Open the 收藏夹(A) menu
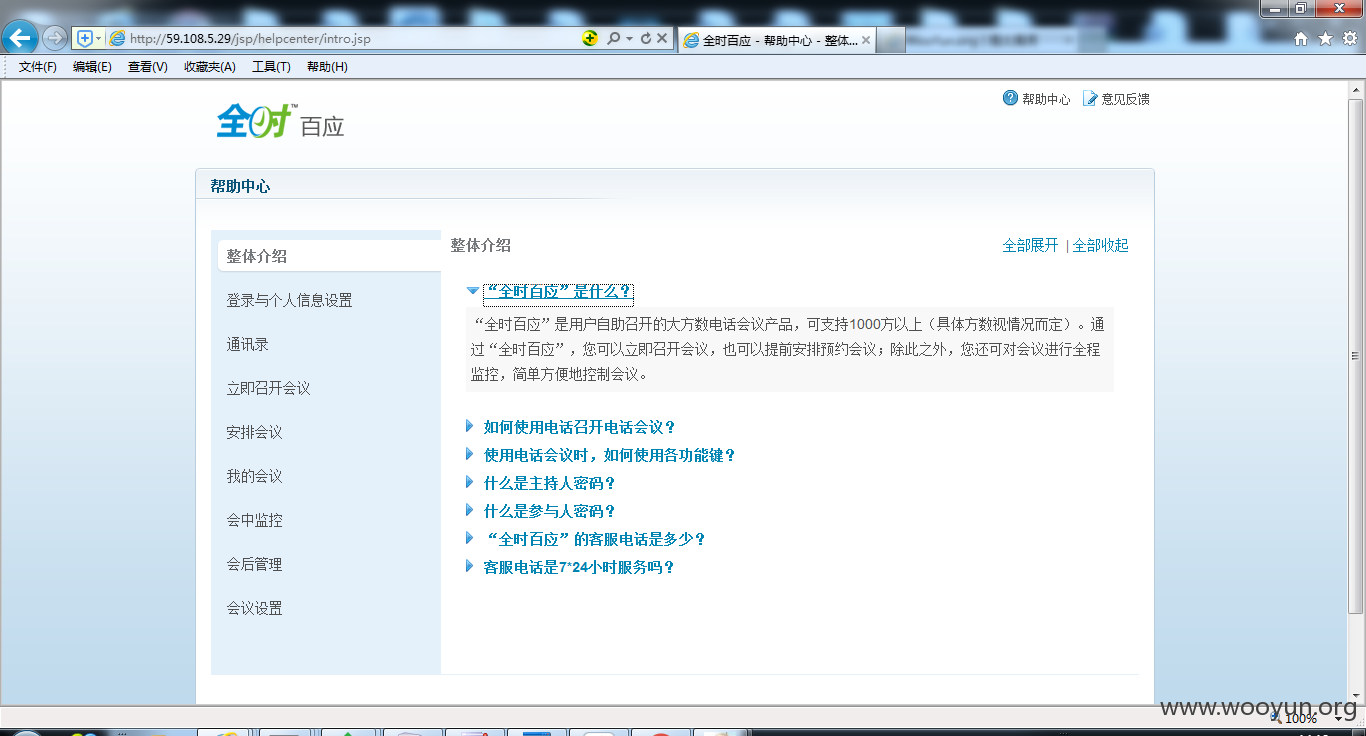The height and width of the screenshot is (736, 1366). [210, 67]
